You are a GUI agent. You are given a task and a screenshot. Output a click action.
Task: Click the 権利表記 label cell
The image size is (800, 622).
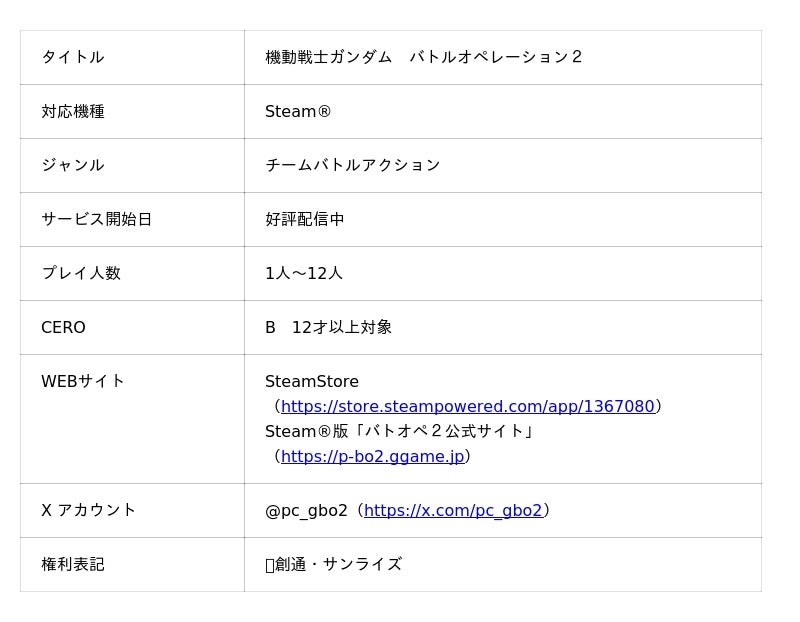coord(73,564)
